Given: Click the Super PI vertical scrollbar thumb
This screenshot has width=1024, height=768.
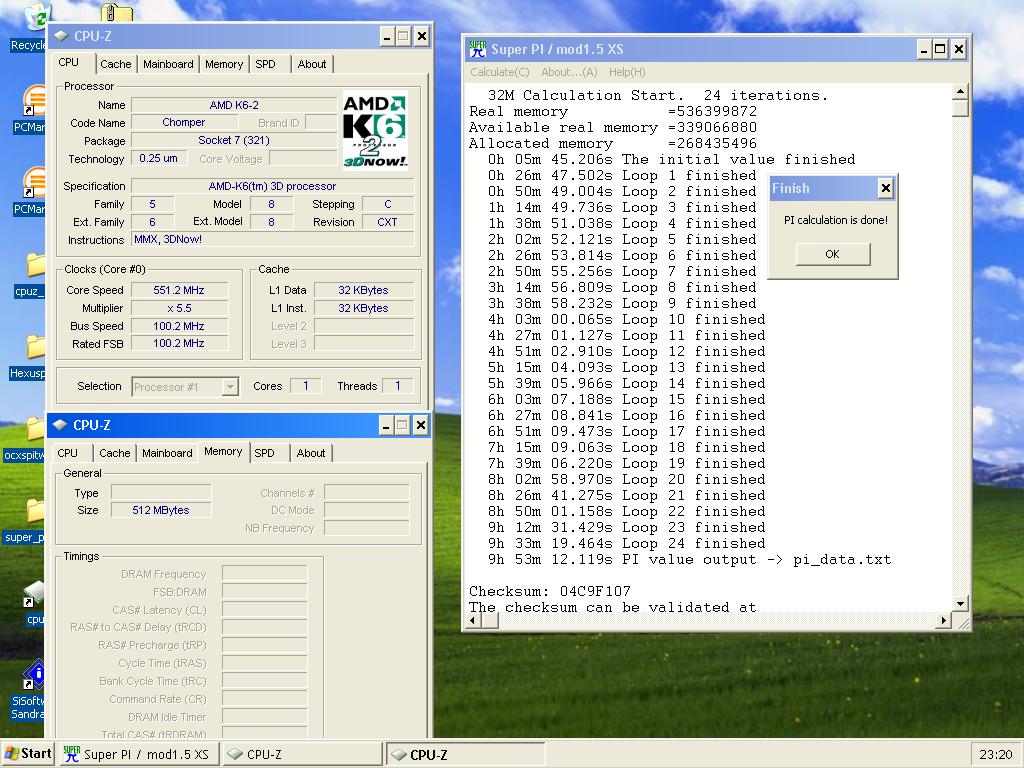Looking at the screenshot, I should 960,108.
